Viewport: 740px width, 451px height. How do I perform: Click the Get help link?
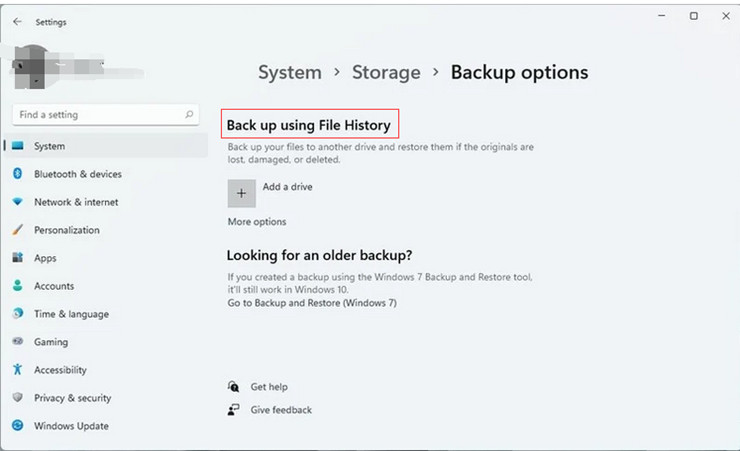tap(269, 387)
